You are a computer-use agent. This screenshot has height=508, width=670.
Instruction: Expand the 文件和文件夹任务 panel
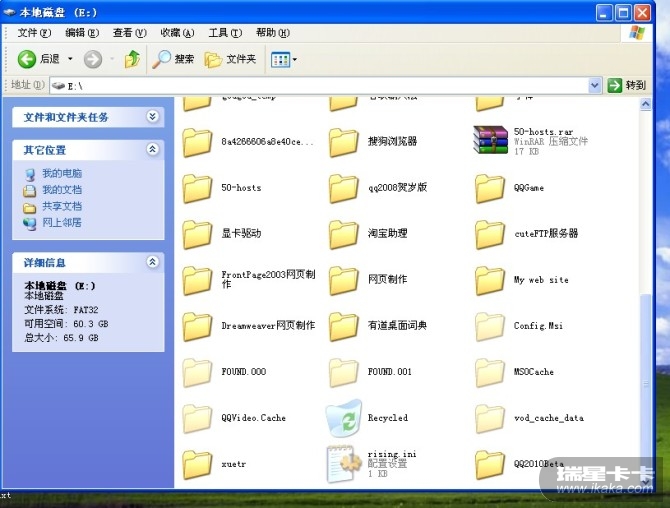153,116
